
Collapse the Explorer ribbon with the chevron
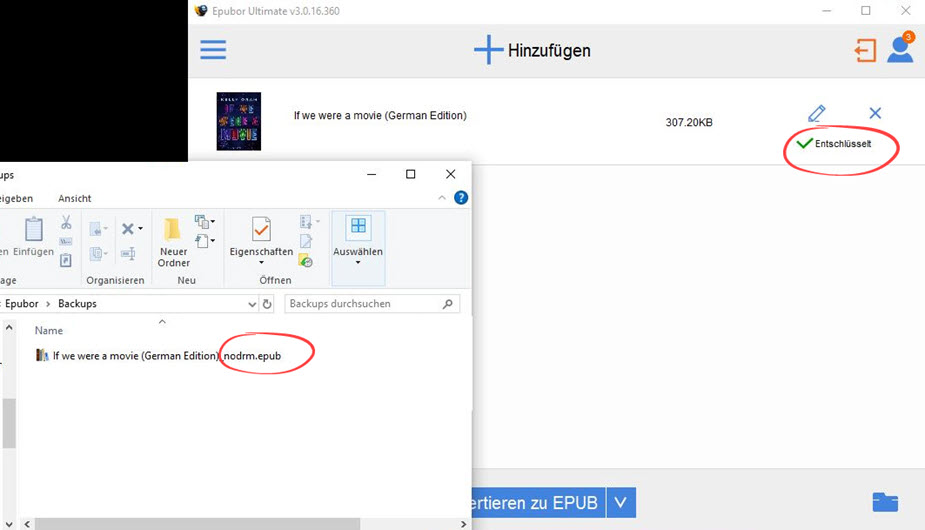[x=442, y=198]
